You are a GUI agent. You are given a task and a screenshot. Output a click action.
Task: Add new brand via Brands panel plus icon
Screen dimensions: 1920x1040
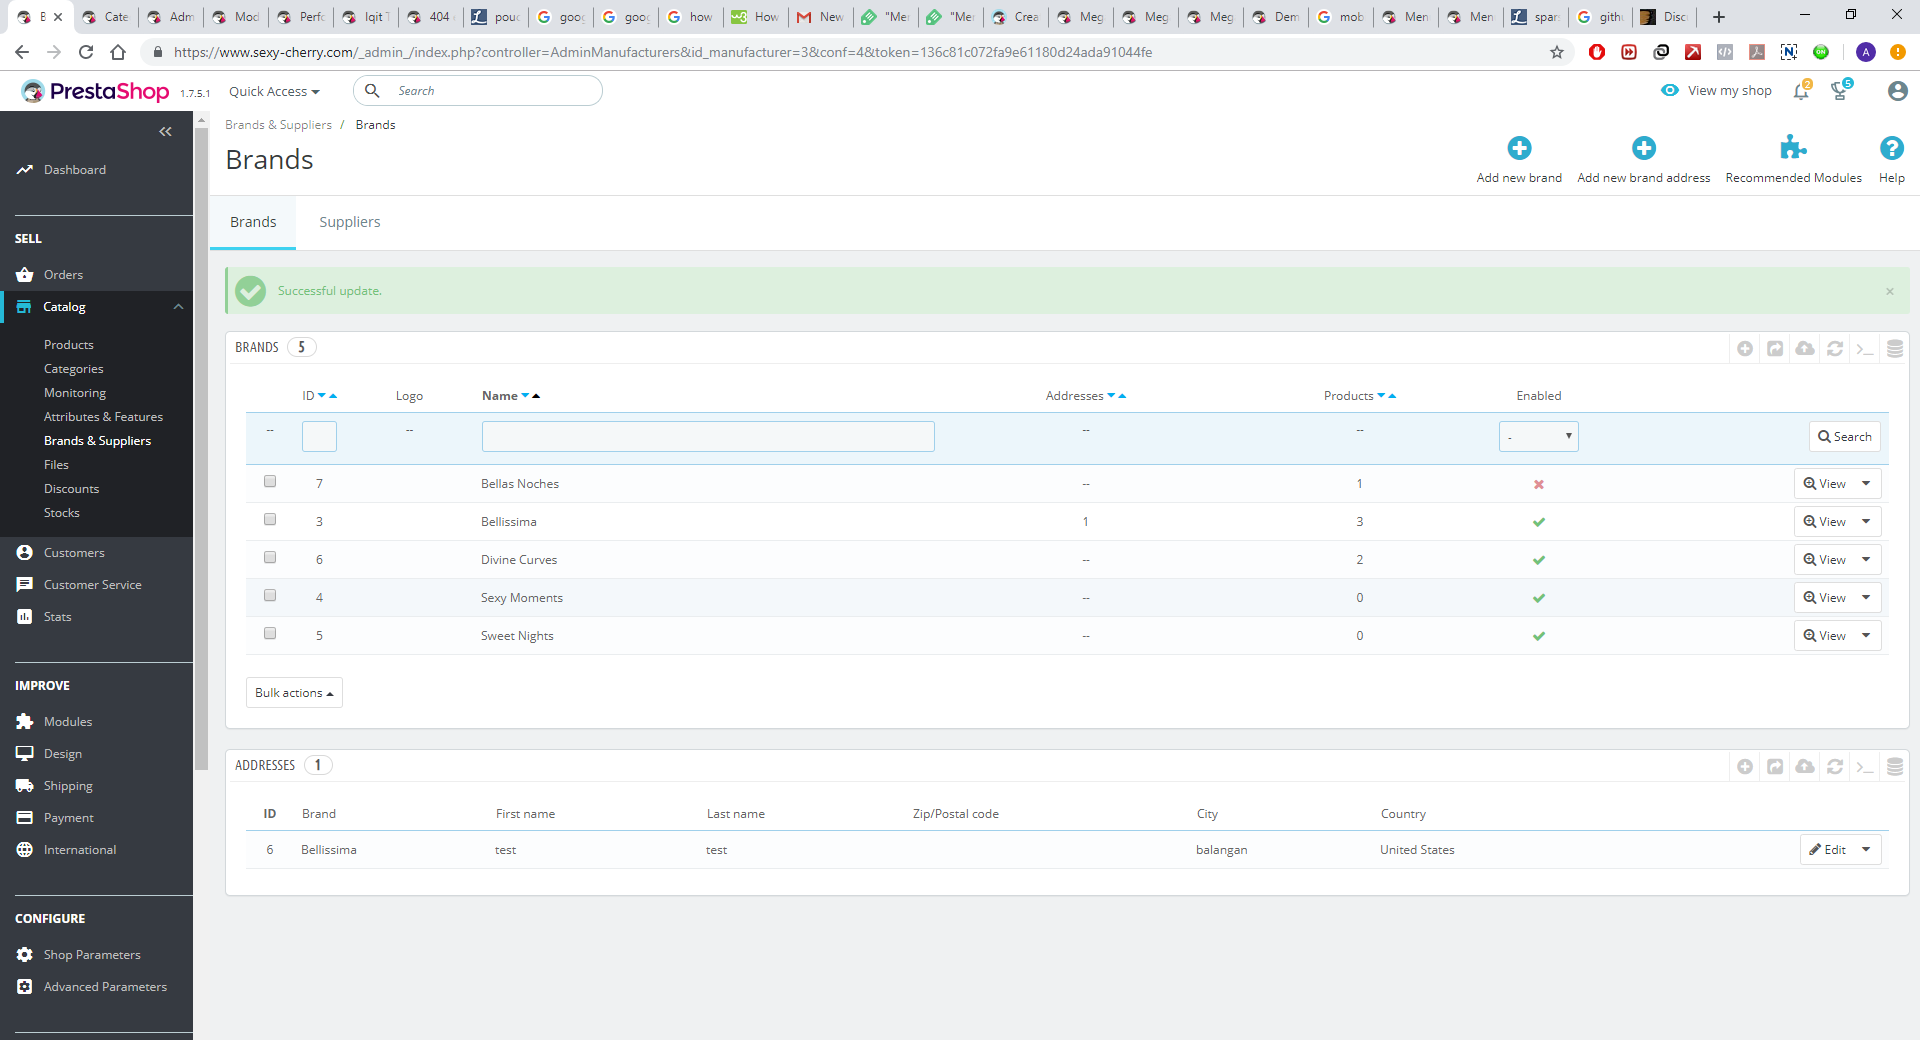(1745, 348)
